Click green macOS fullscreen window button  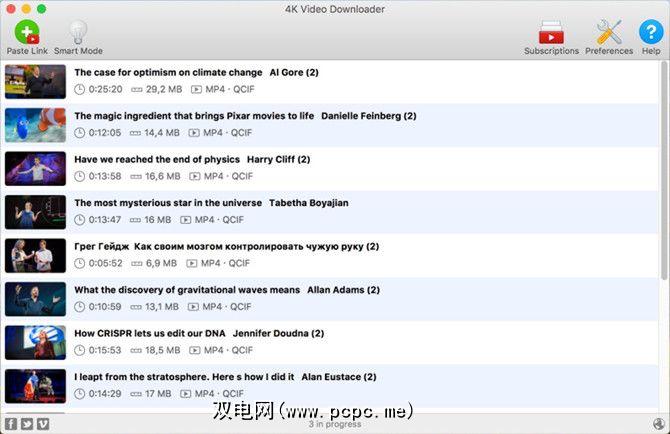click(x=41, y=9)
